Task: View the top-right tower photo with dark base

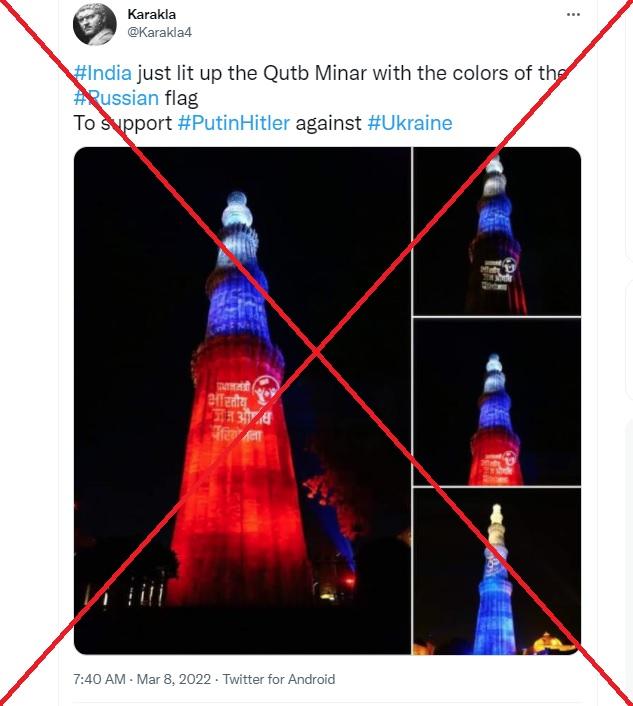Action: pyautogui.click(x=497, y=231)
